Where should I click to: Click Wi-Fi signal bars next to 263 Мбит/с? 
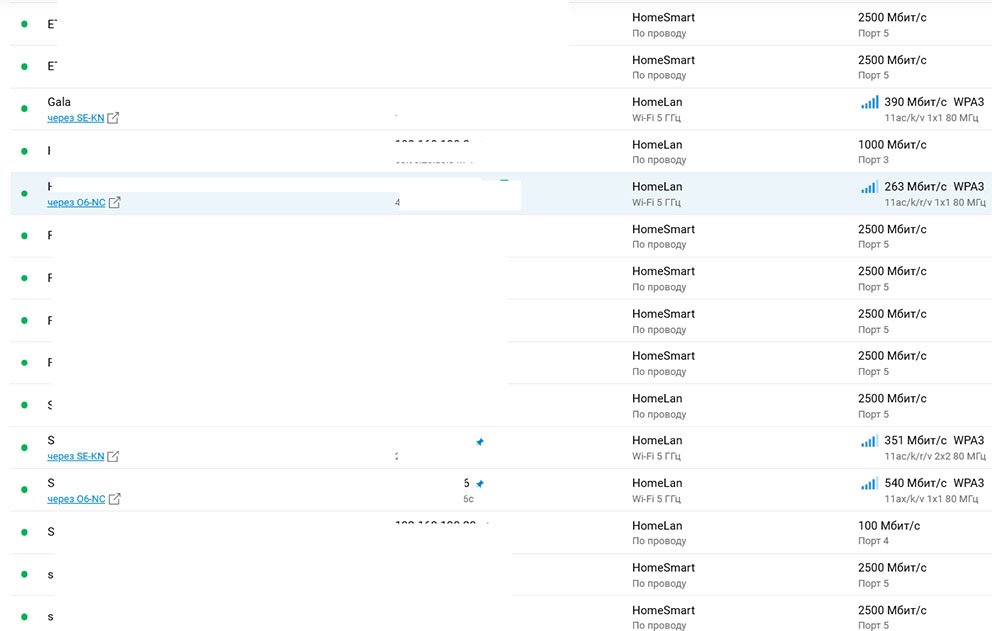tap(869, 187)
